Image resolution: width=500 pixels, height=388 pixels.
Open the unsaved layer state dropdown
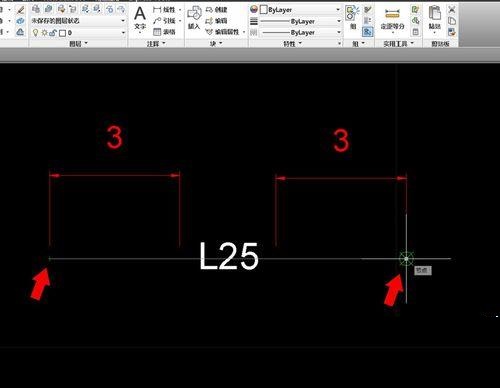pyautogui.click(x=78, y=21)
